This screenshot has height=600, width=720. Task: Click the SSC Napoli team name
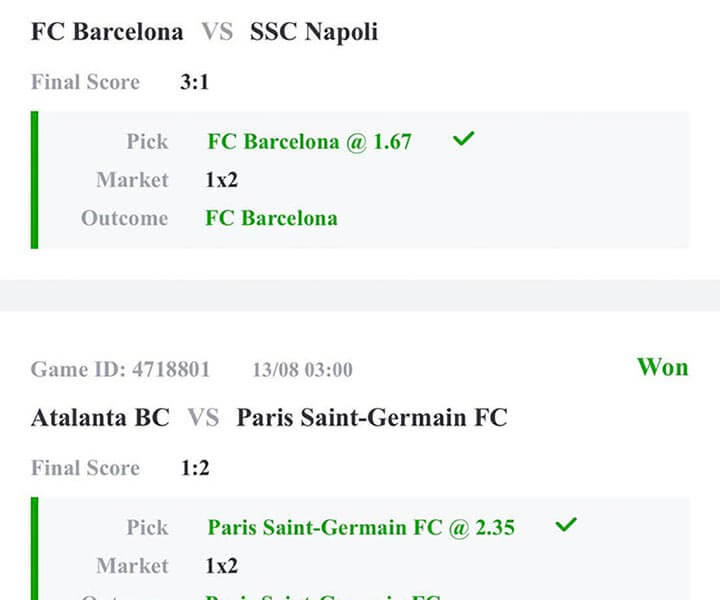tap(314, 32)
